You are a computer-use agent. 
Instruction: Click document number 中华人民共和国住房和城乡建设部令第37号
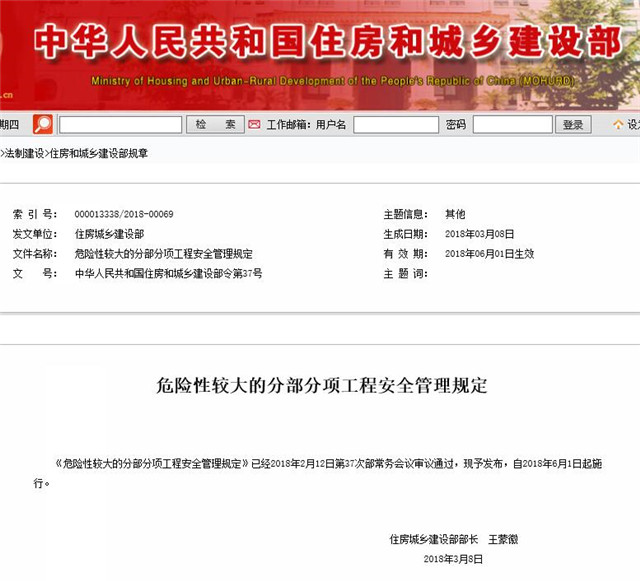click(x=168, y=273)
